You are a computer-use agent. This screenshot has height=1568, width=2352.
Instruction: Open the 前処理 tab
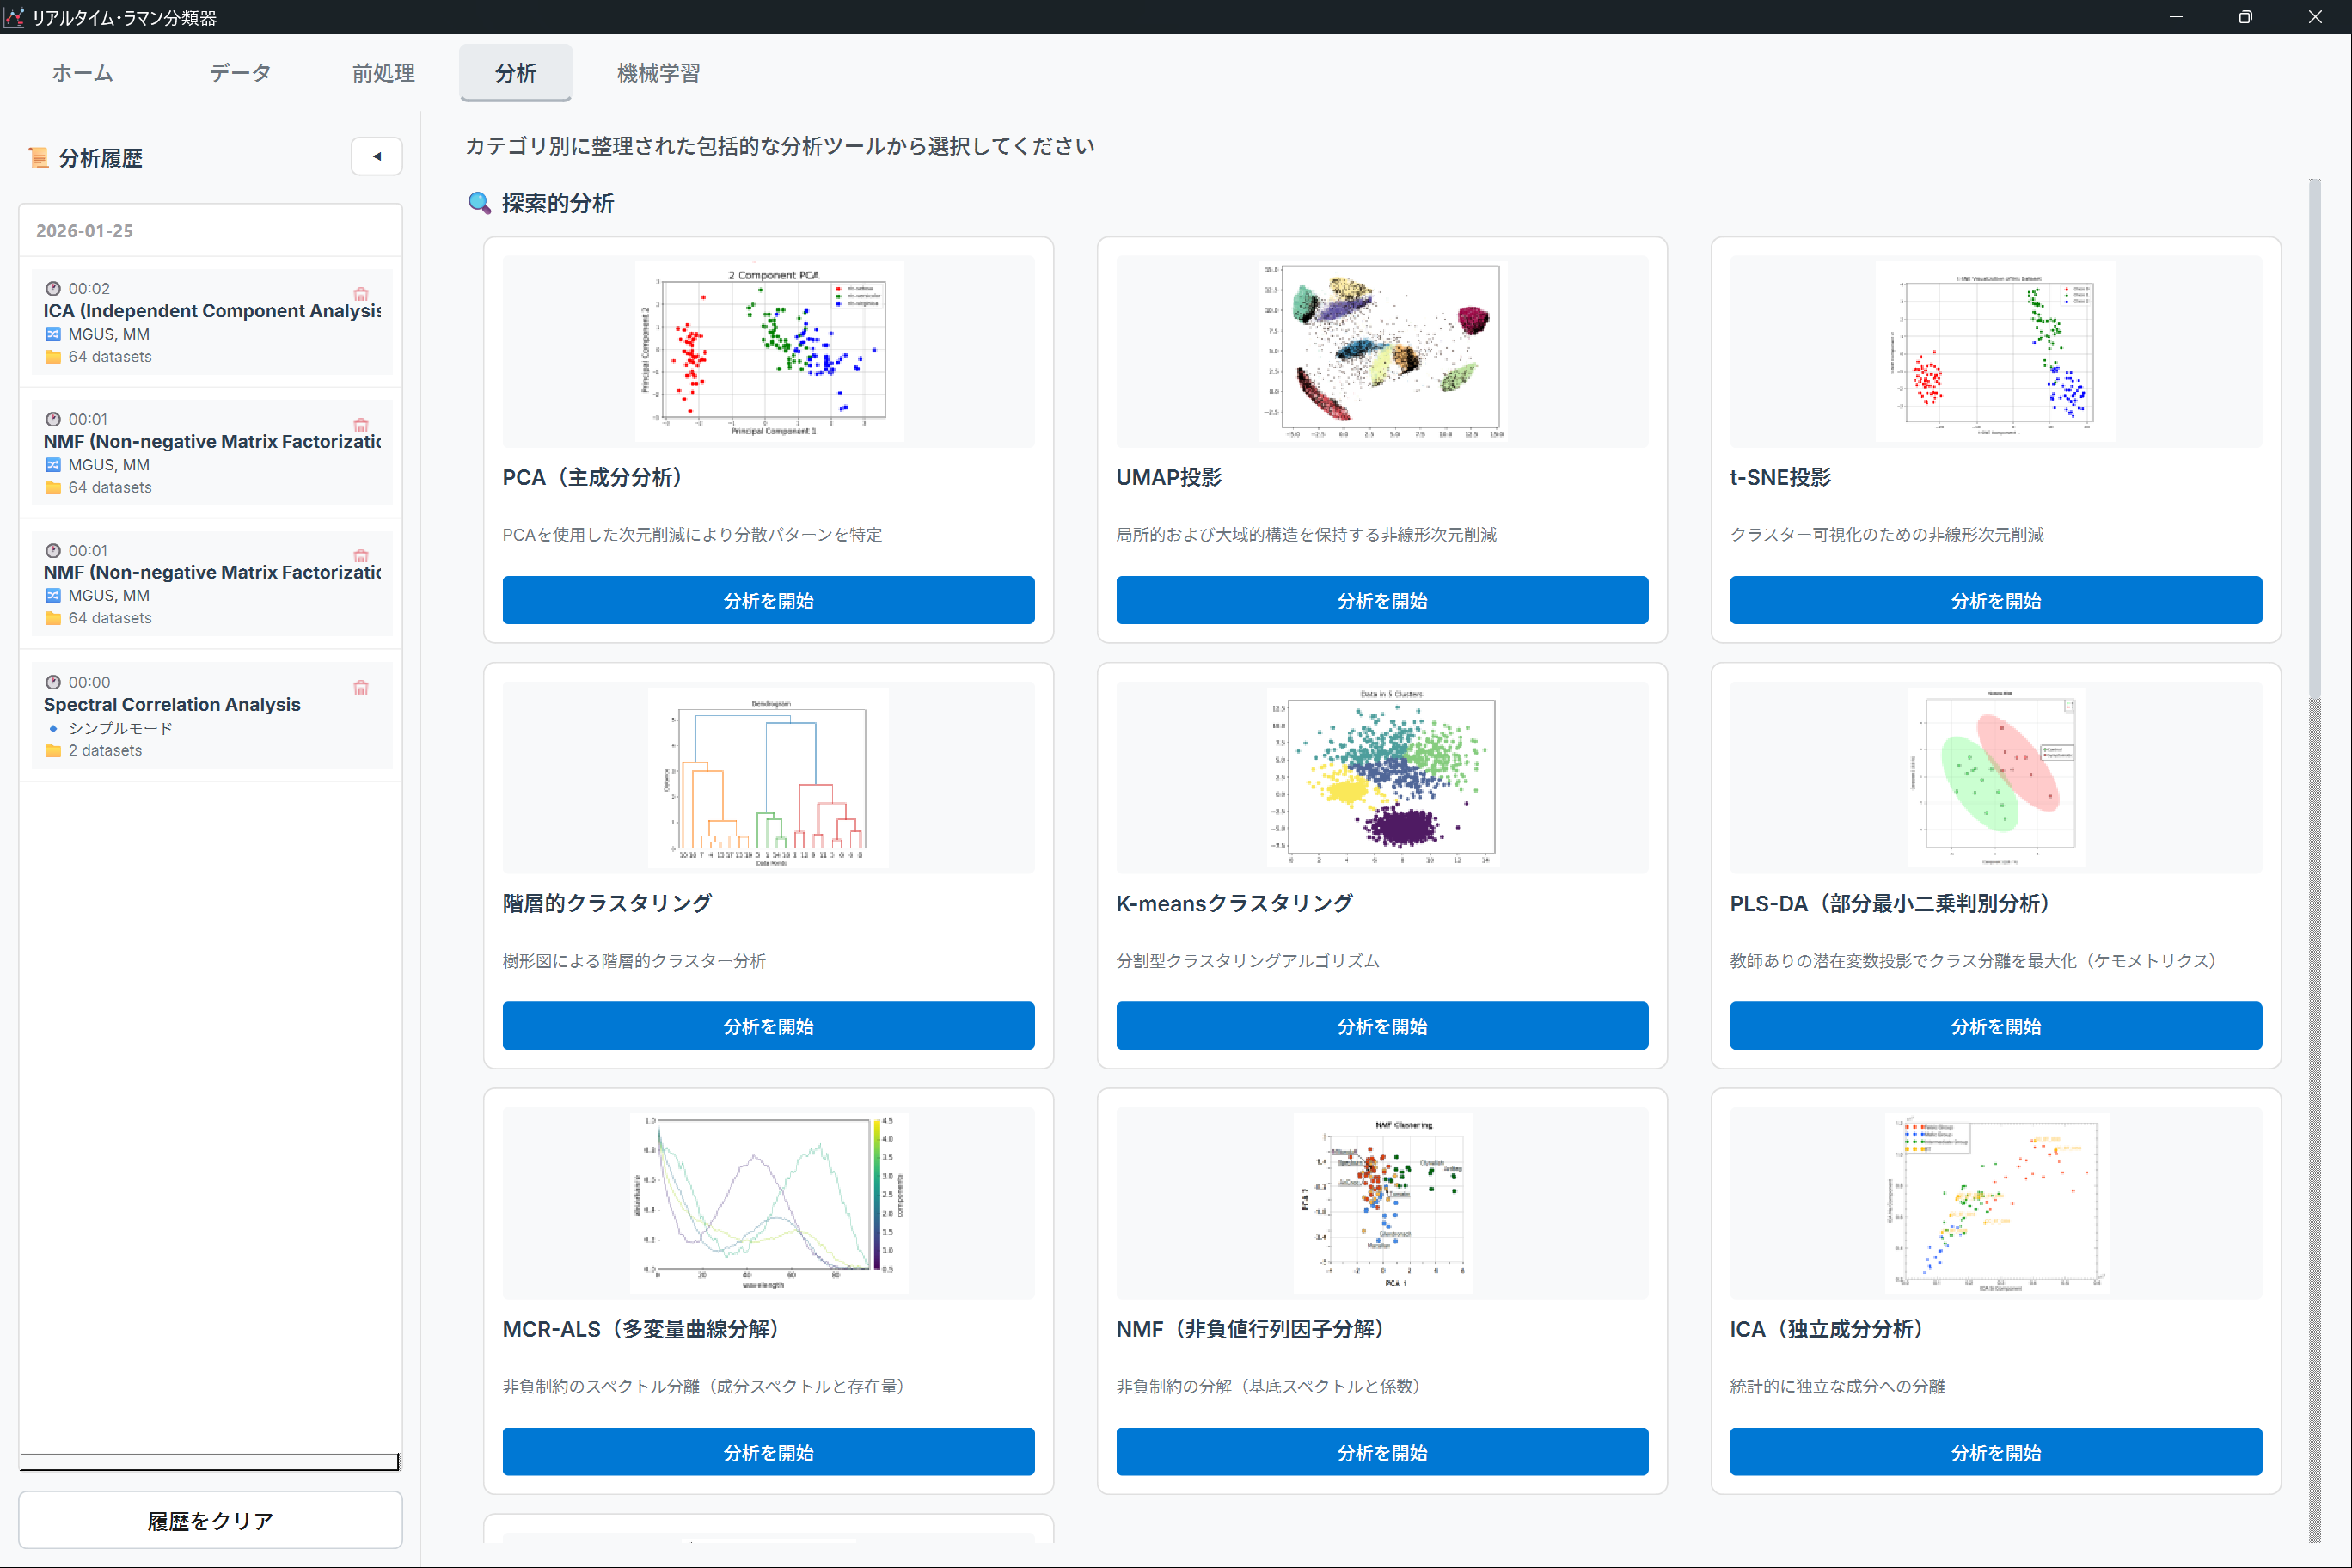pos(383,72)
